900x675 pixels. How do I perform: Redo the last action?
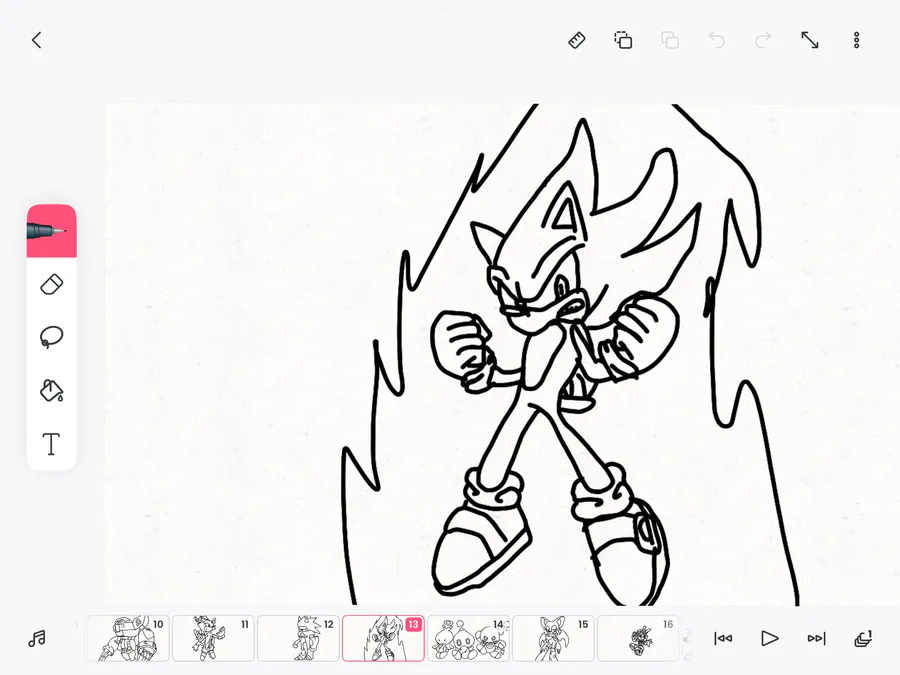(763, 40)
